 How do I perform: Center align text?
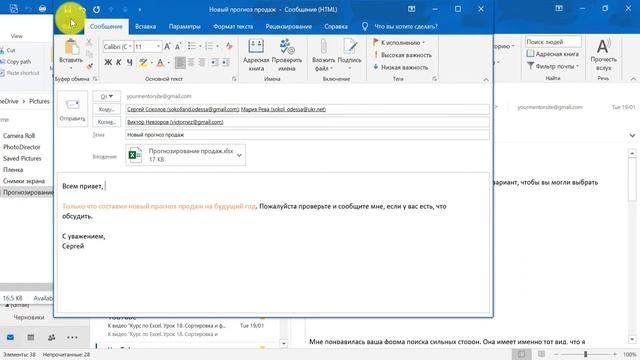[x=191, y=62]
